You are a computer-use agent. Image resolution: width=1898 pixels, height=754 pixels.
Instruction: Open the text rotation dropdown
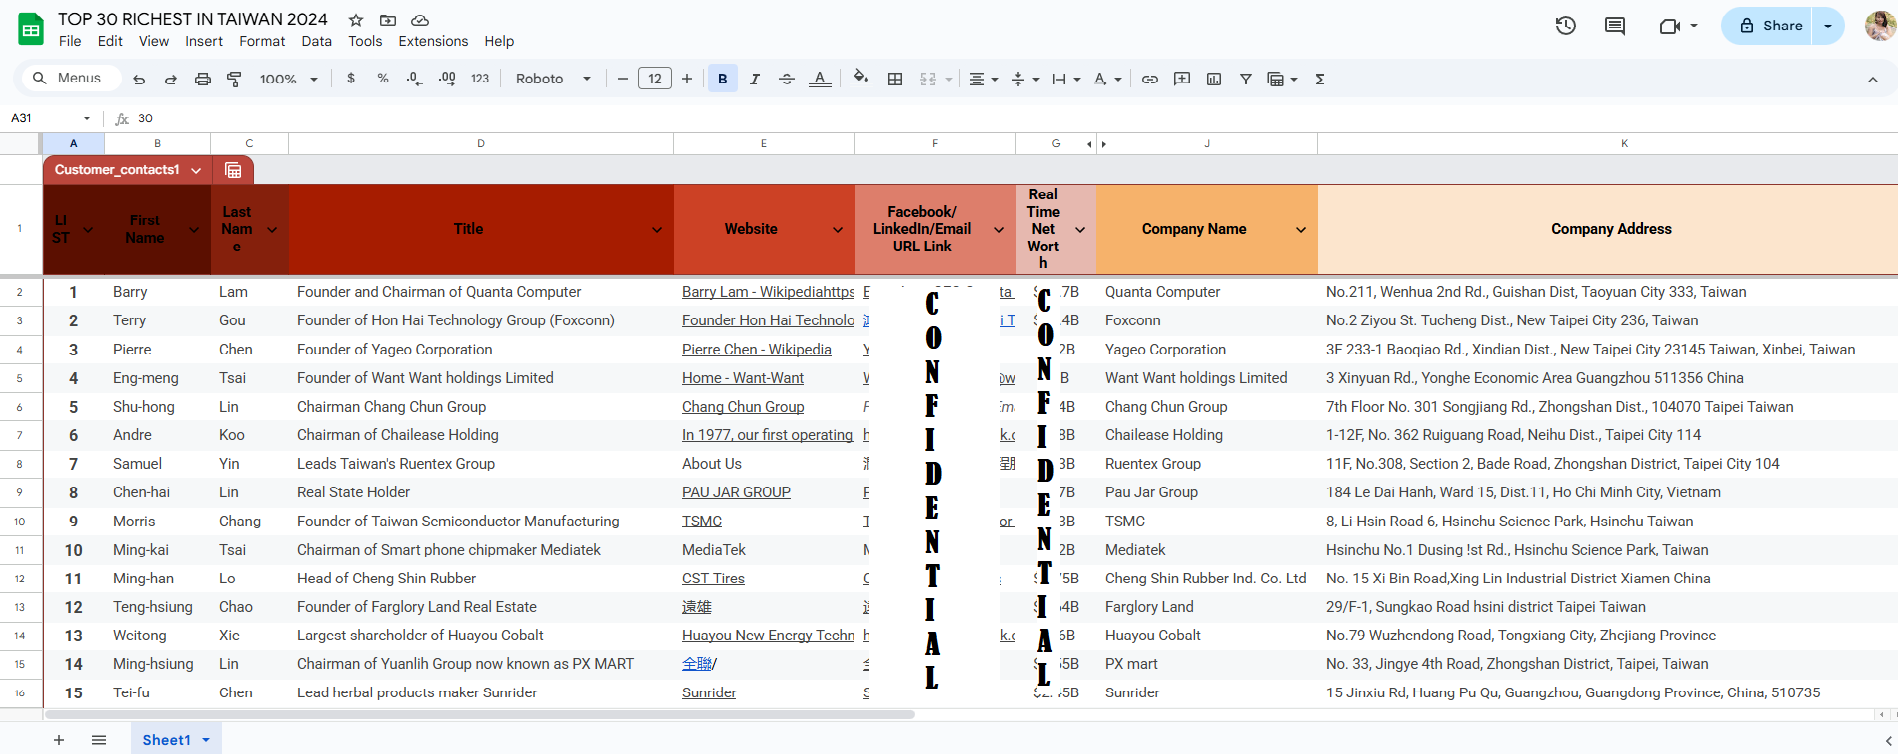pos(1107,79)
